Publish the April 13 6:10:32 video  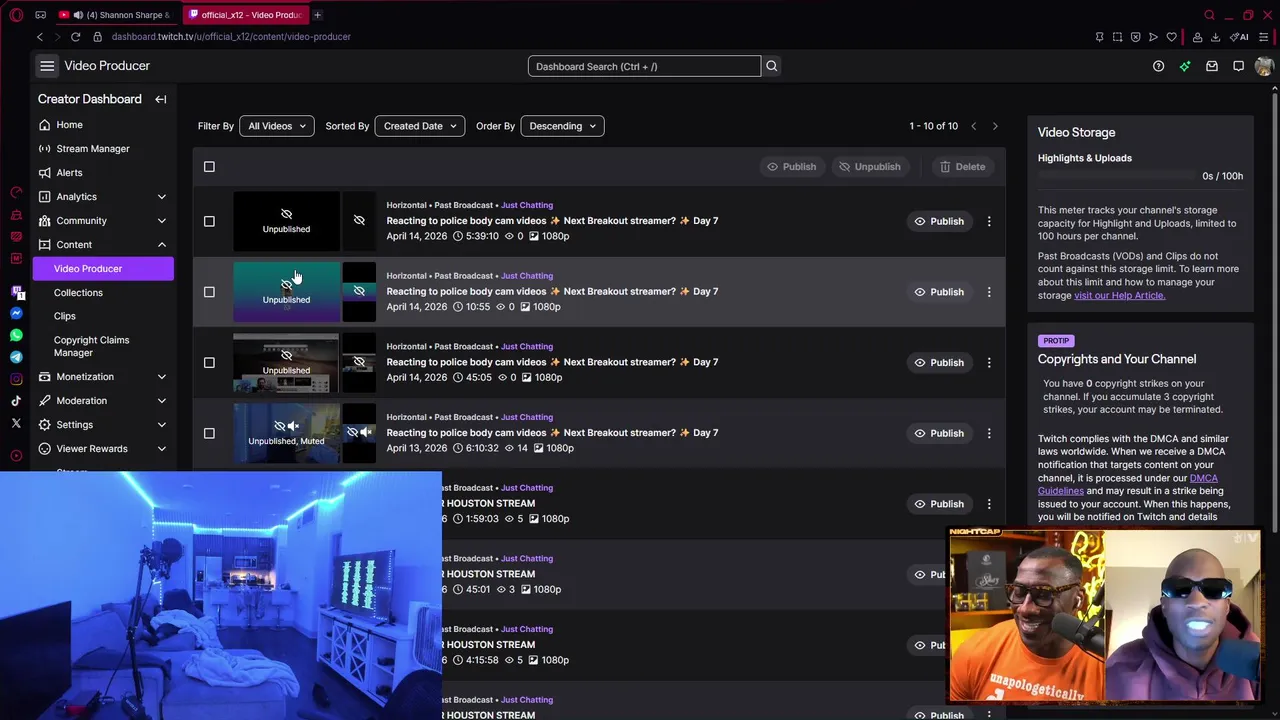pos(939,433)
